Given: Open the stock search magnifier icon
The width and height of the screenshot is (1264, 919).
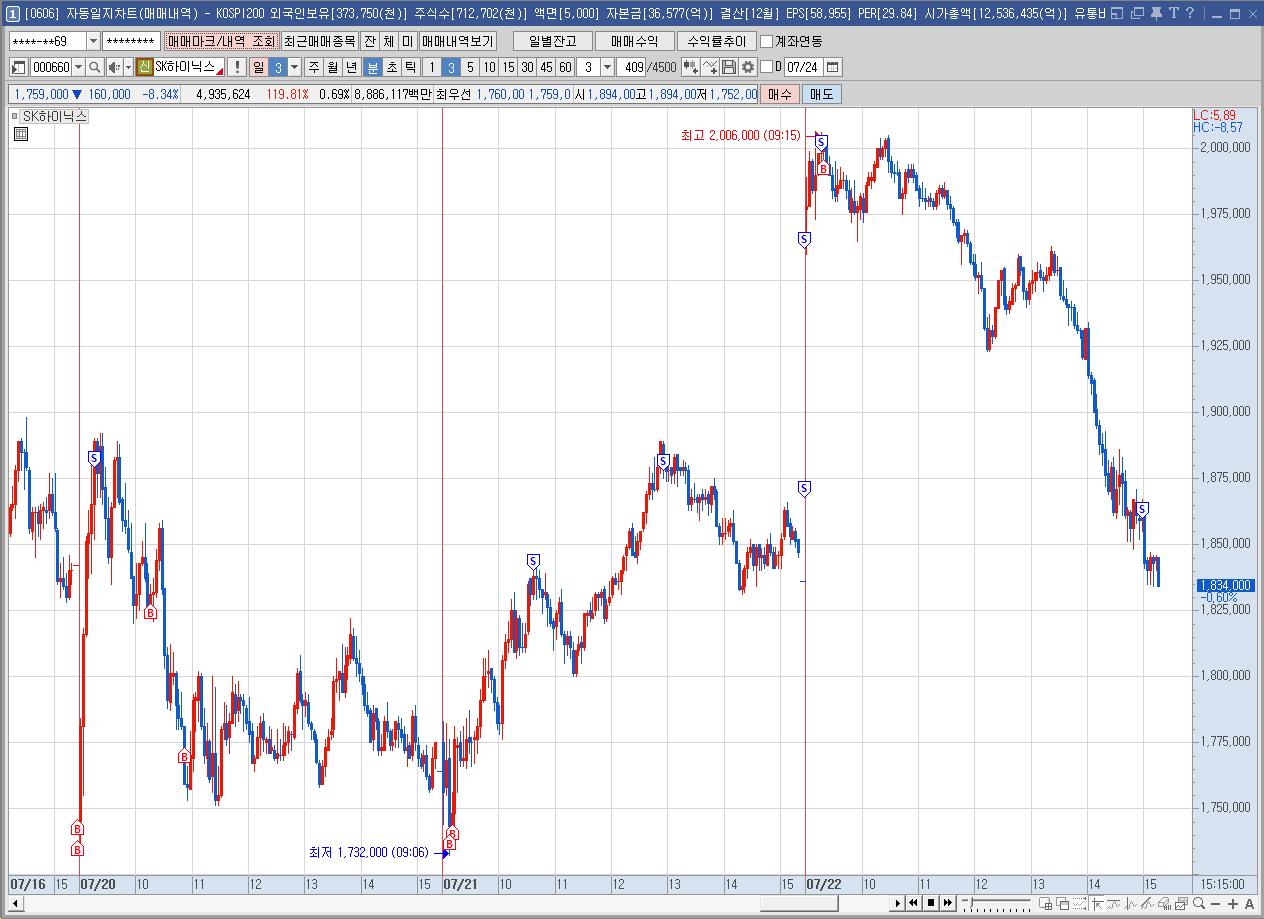Looking at the screenshot, I should tap(94, 67).
